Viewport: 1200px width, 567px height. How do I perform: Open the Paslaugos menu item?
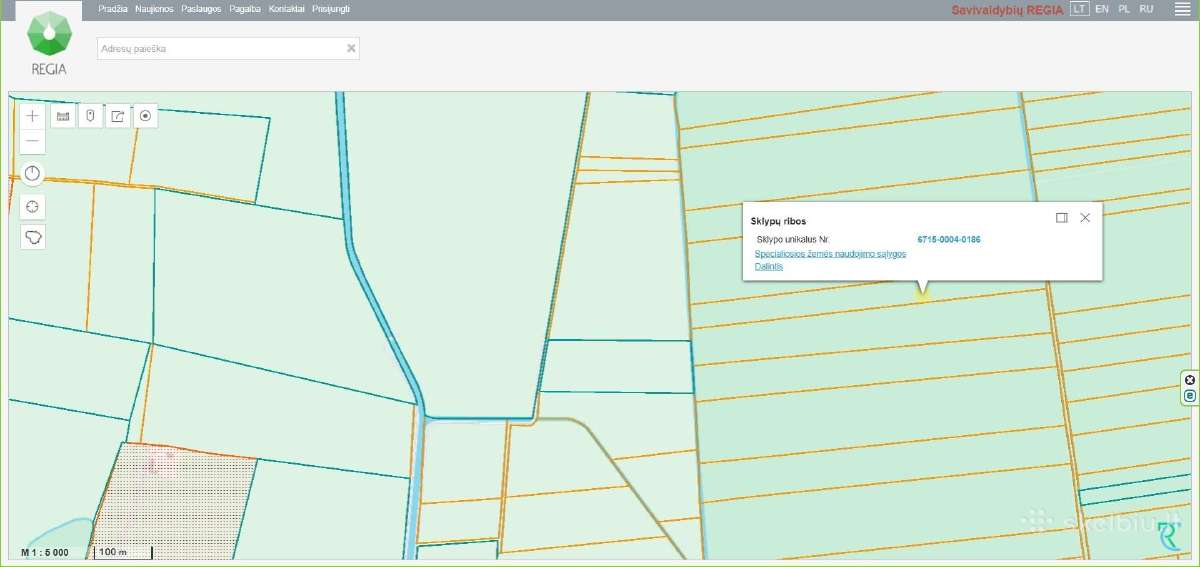[202, 8]
